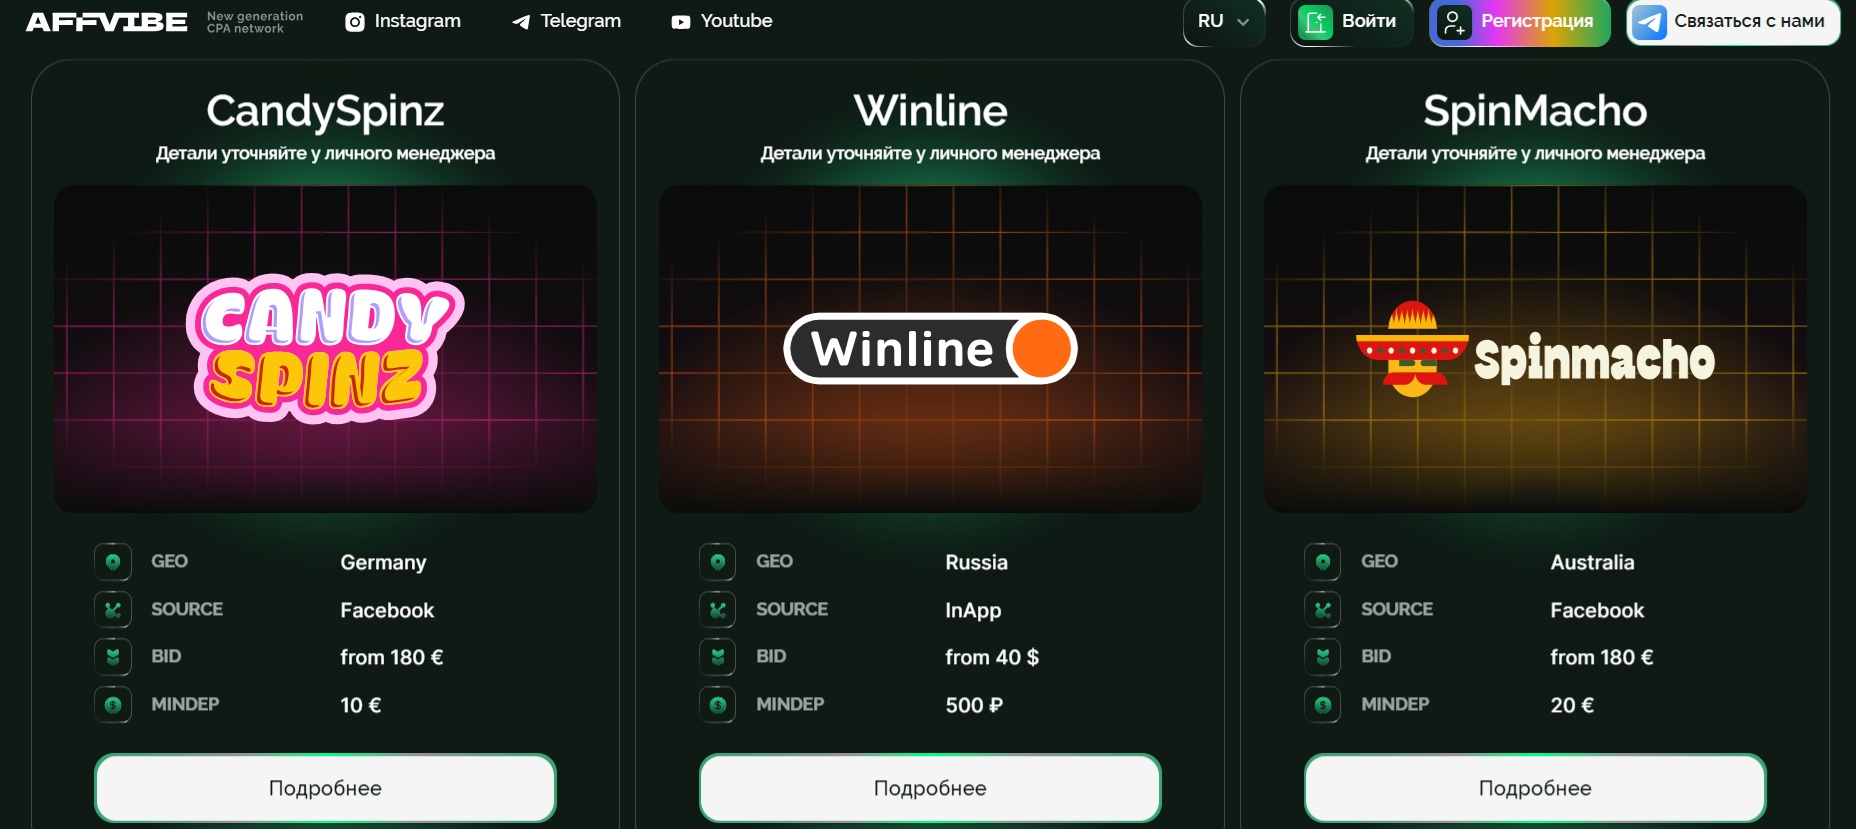Screen dimensions: 1856x829
Task: Click the Spinmacho logo banner image
Action: coord(1535,350)
